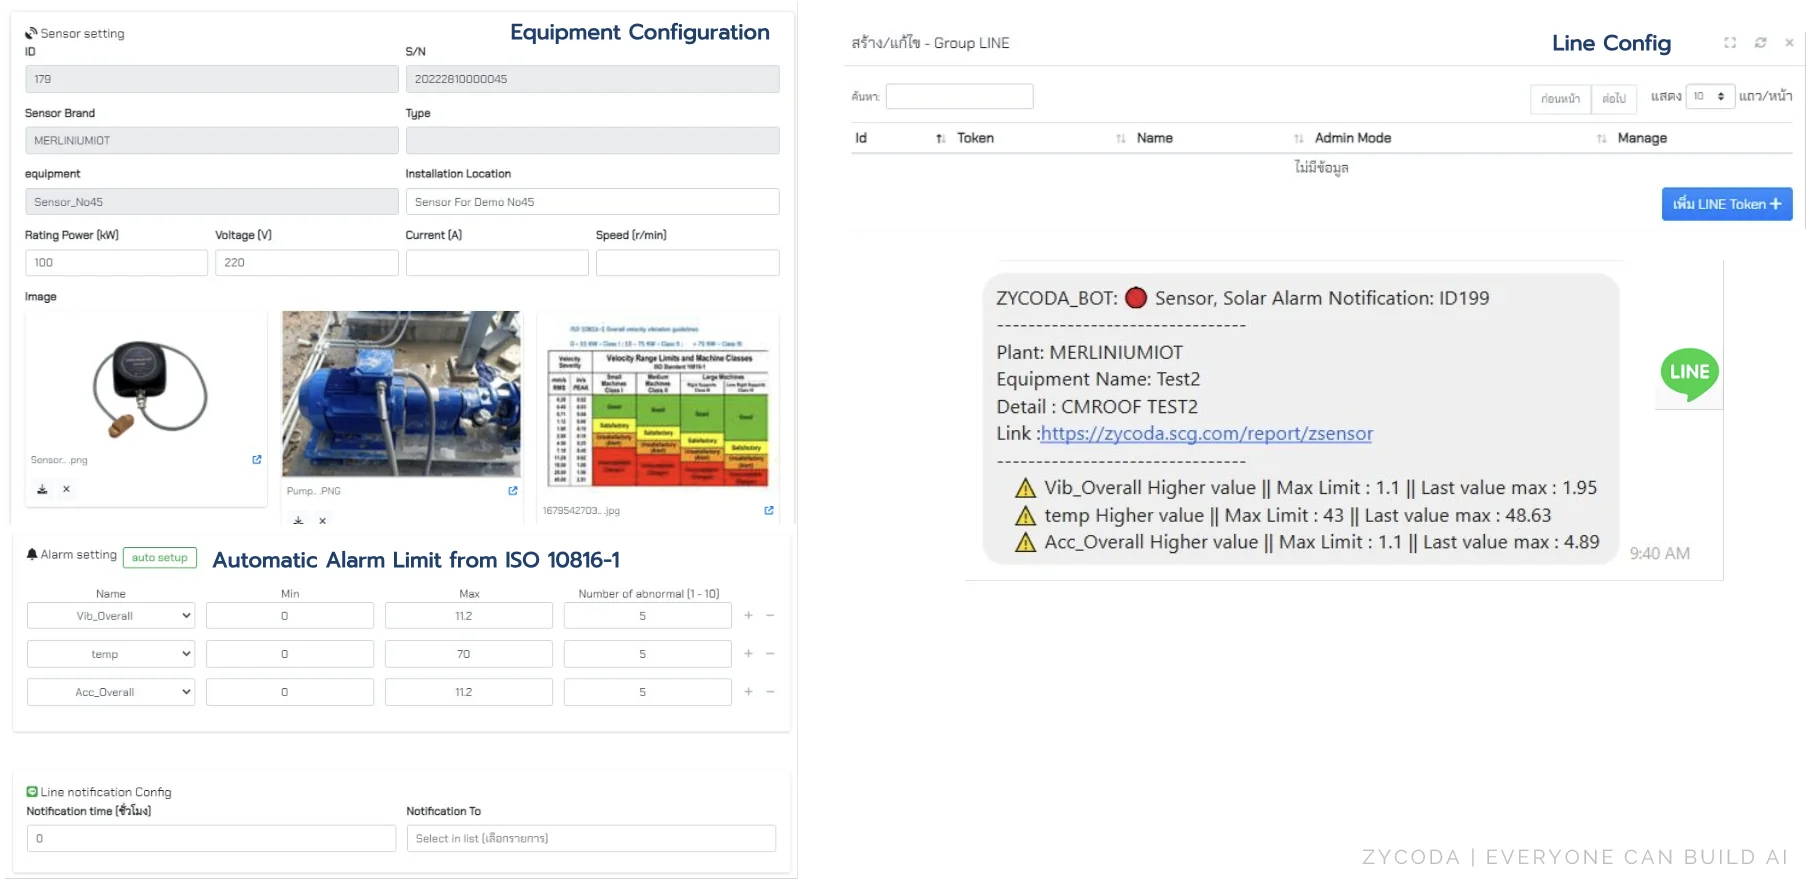
Task: Click the empty Type field
Action: coord(592,141)
